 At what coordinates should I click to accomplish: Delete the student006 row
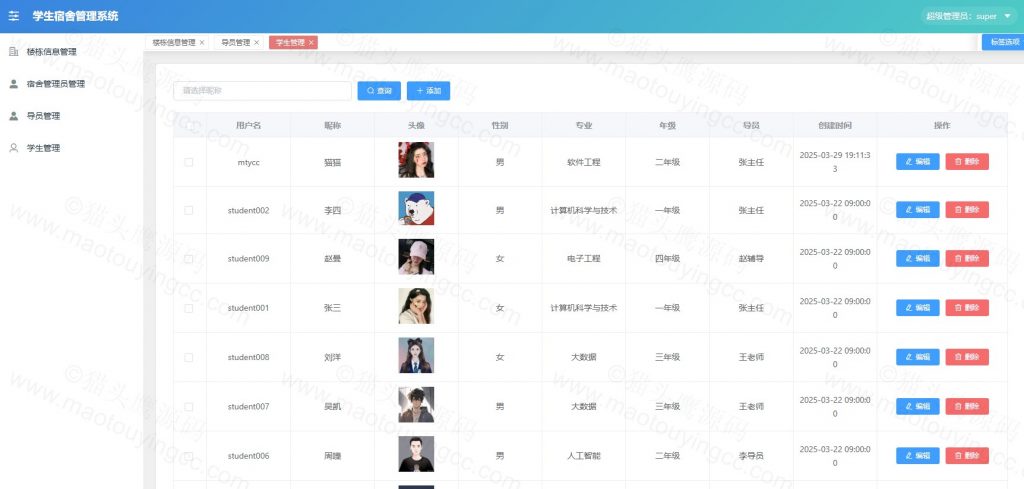(967, 456)
